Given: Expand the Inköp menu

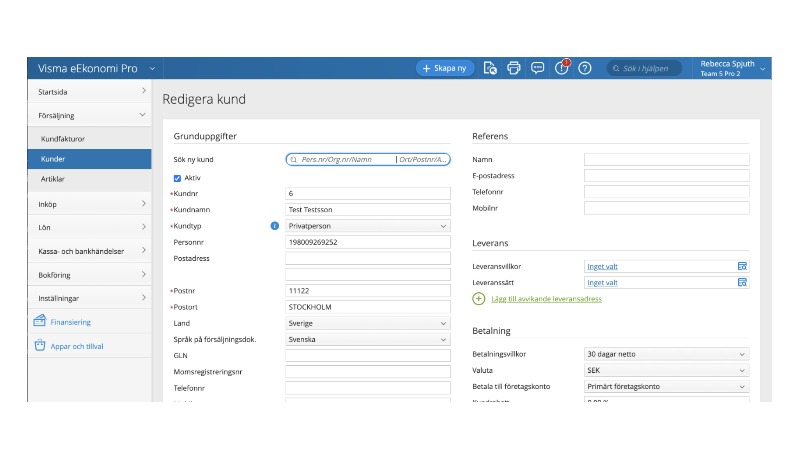Looking at the screenshot, I should [x=90, y=204].
